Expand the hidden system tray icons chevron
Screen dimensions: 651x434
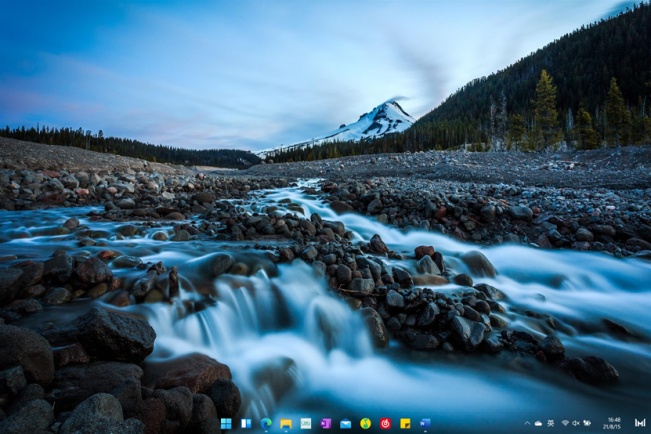(x=526, y=423)
